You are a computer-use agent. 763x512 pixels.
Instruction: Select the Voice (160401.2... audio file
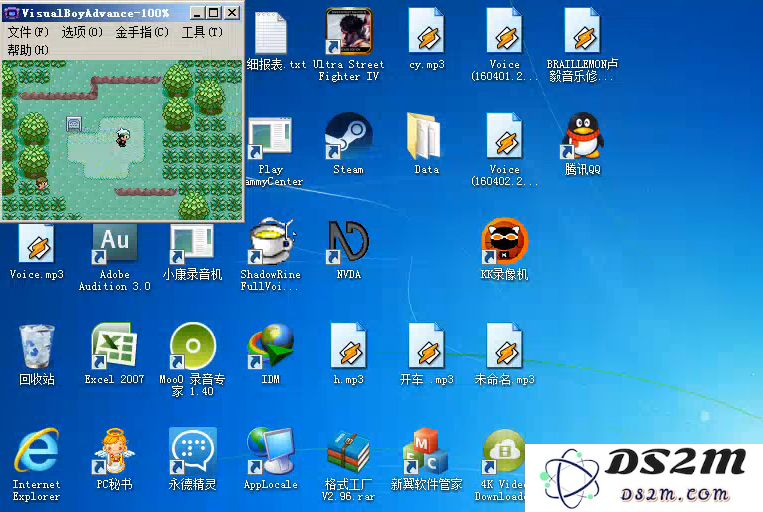(505, 31)
